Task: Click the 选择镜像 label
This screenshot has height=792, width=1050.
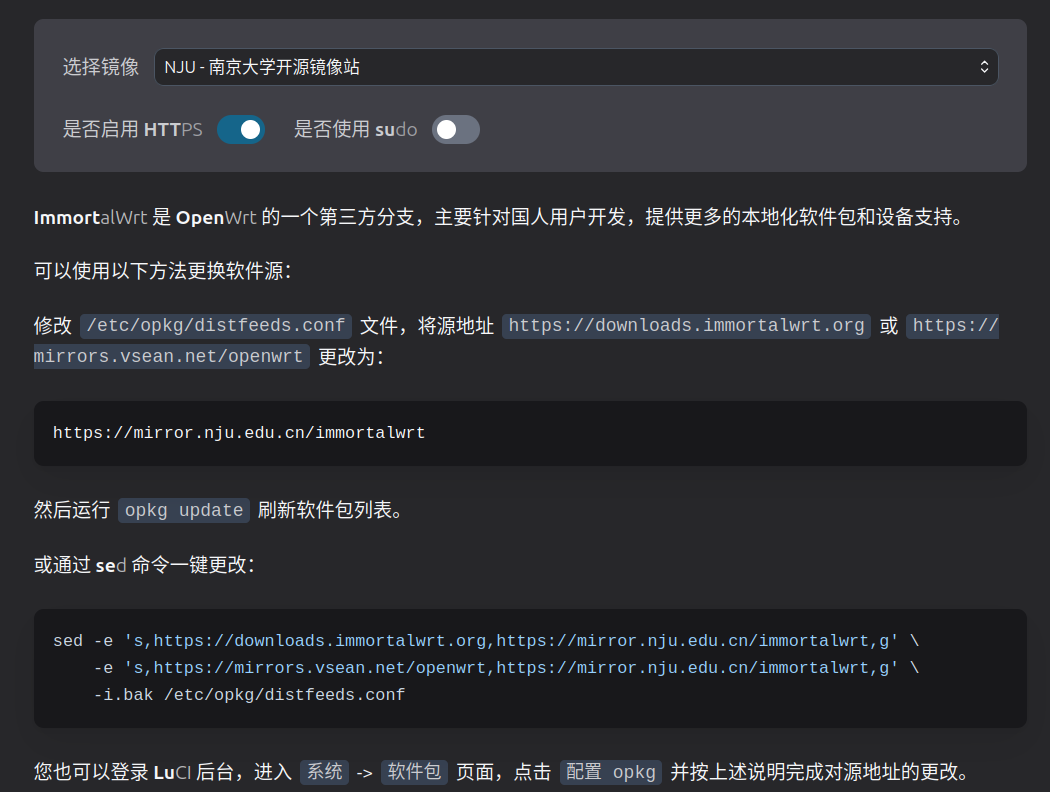Action: 100,67
